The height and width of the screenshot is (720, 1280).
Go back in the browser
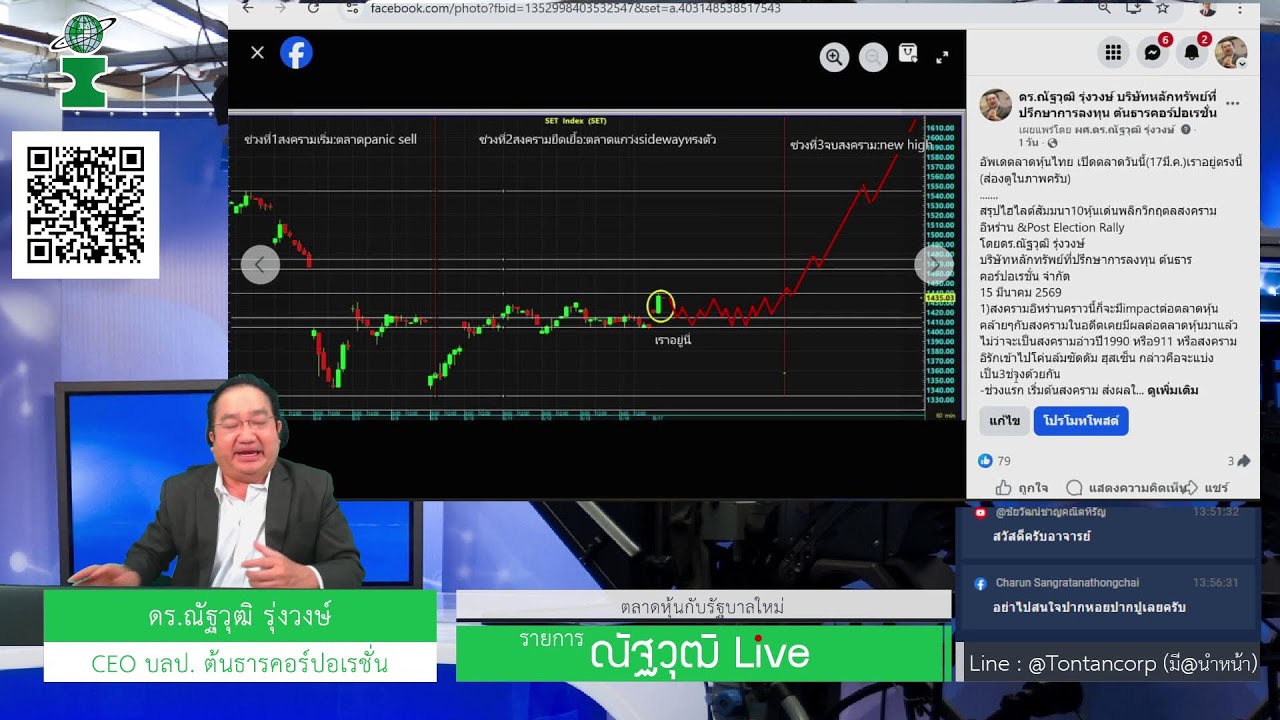[248, 8]
